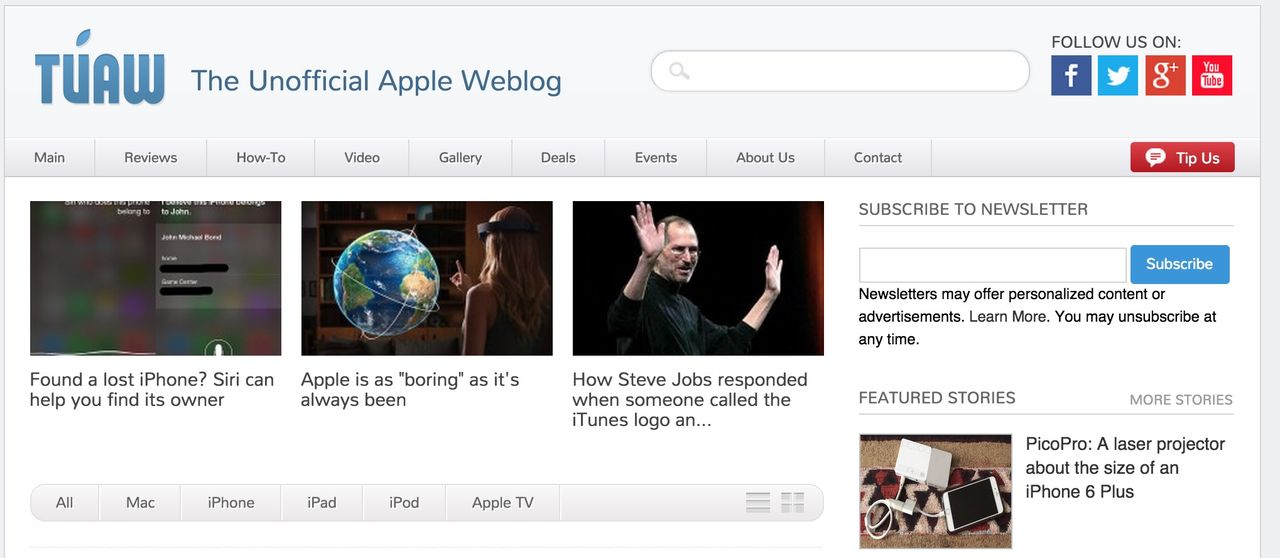Screen dimensions: 1280x558
Task: Click the search magnifier icon
Action: point(679,71)
